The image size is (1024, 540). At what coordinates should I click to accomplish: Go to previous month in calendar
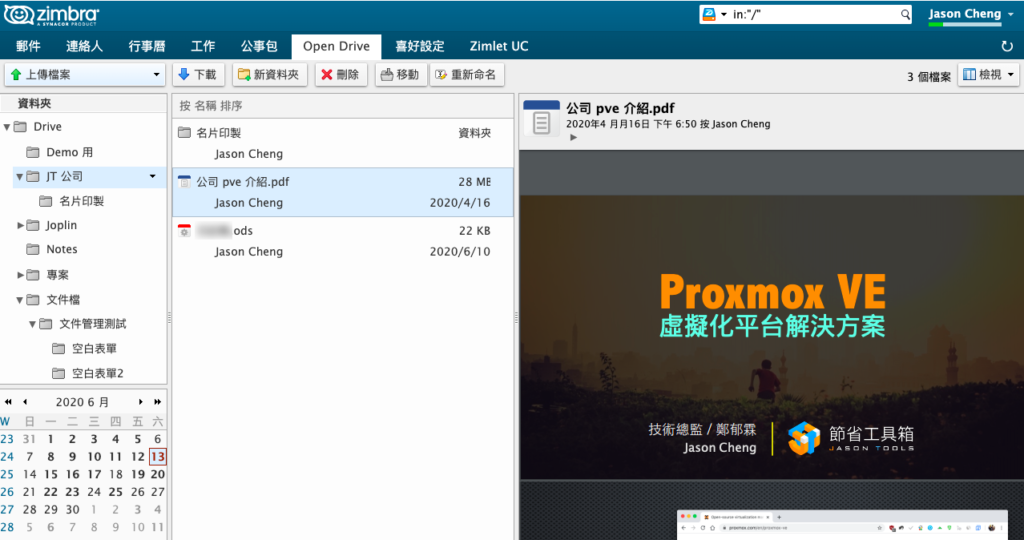pos(25,402)
